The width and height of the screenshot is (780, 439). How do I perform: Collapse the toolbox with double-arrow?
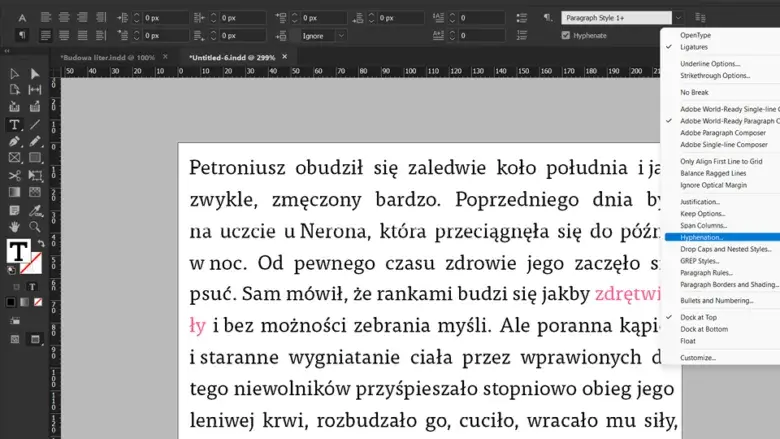[6, 51]
